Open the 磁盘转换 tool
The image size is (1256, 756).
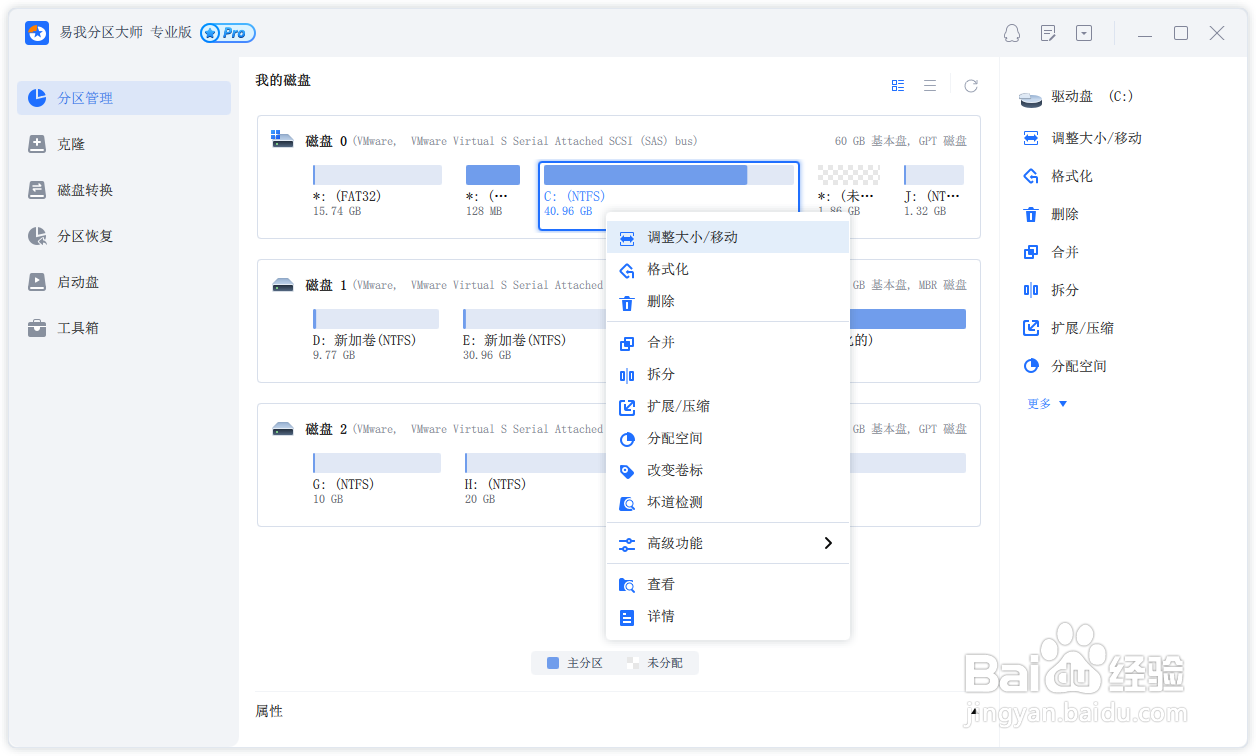pos(124,189)
